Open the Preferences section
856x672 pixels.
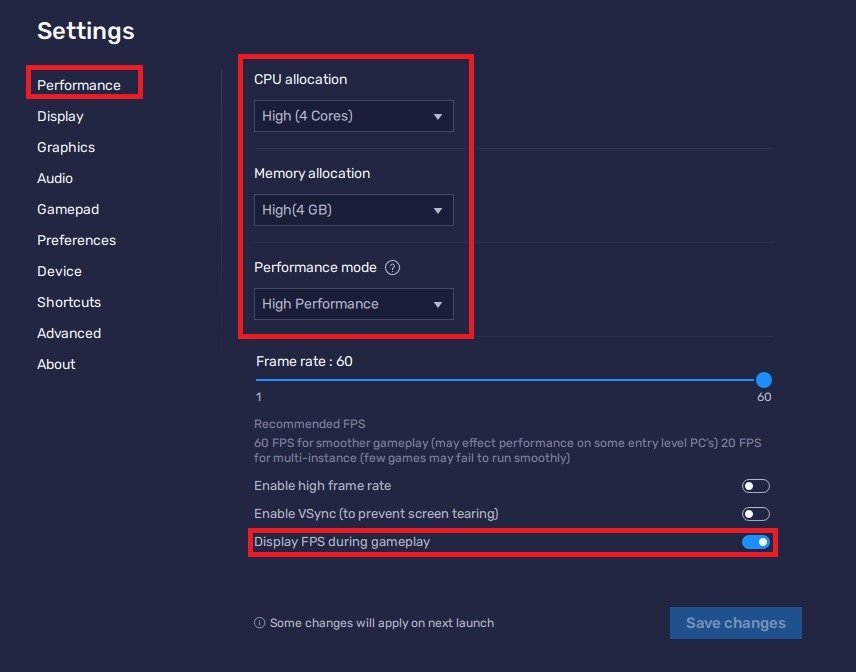pos(76,240)
